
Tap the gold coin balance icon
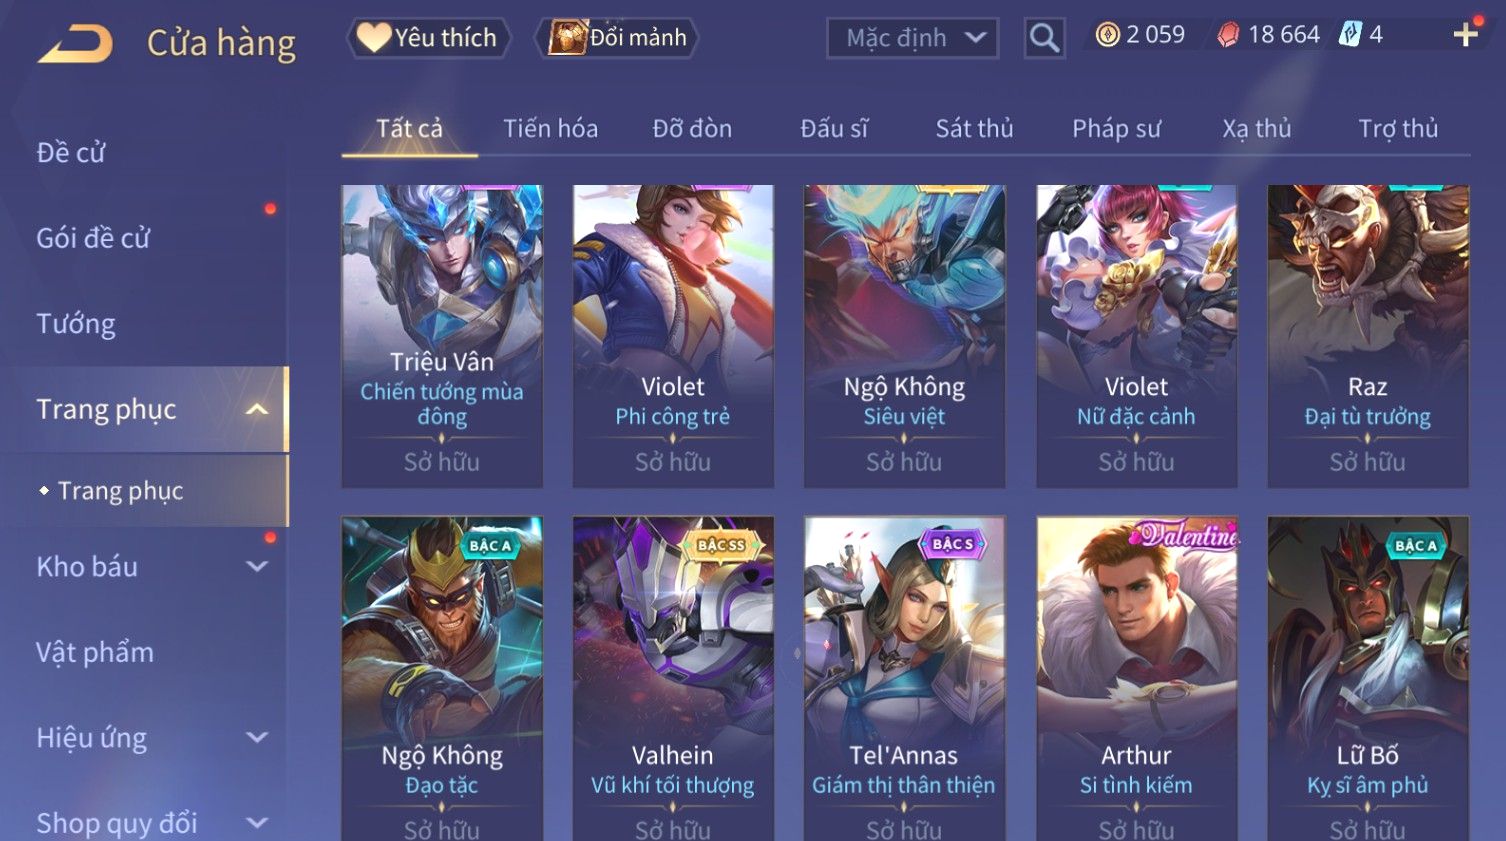1107,36
